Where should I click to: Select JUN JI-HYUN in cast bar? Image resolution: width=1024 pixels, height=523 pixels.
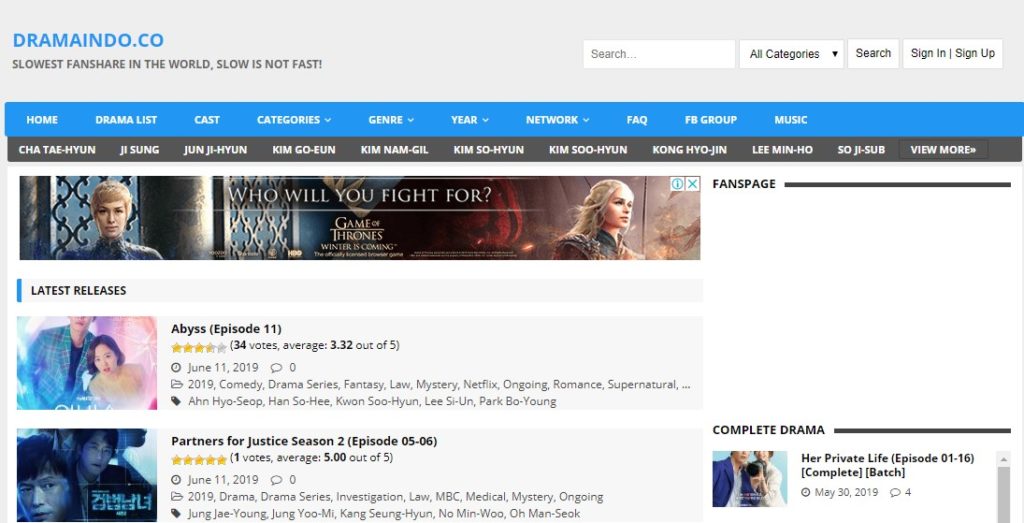click(x=216, y=150)
